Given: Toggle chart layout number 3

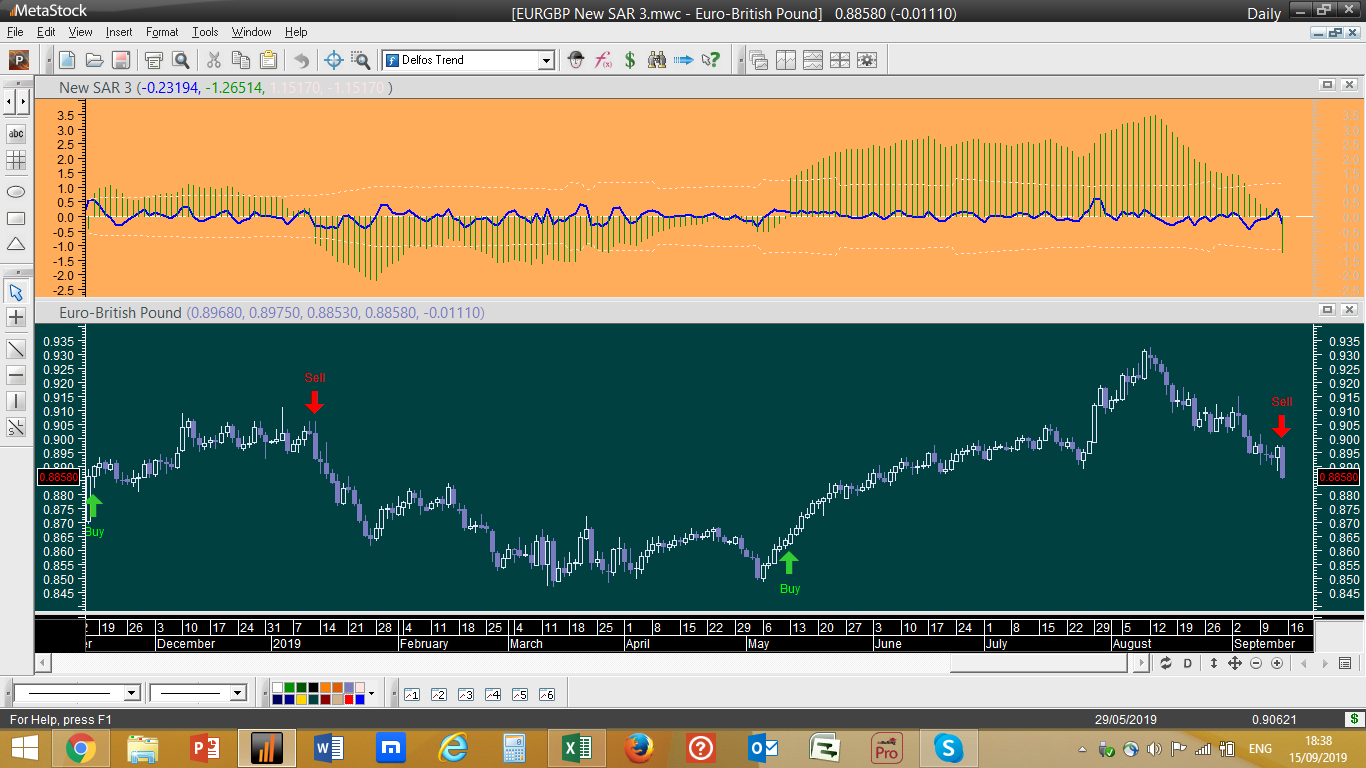Looking at the screenshot, I should (465, 694).
